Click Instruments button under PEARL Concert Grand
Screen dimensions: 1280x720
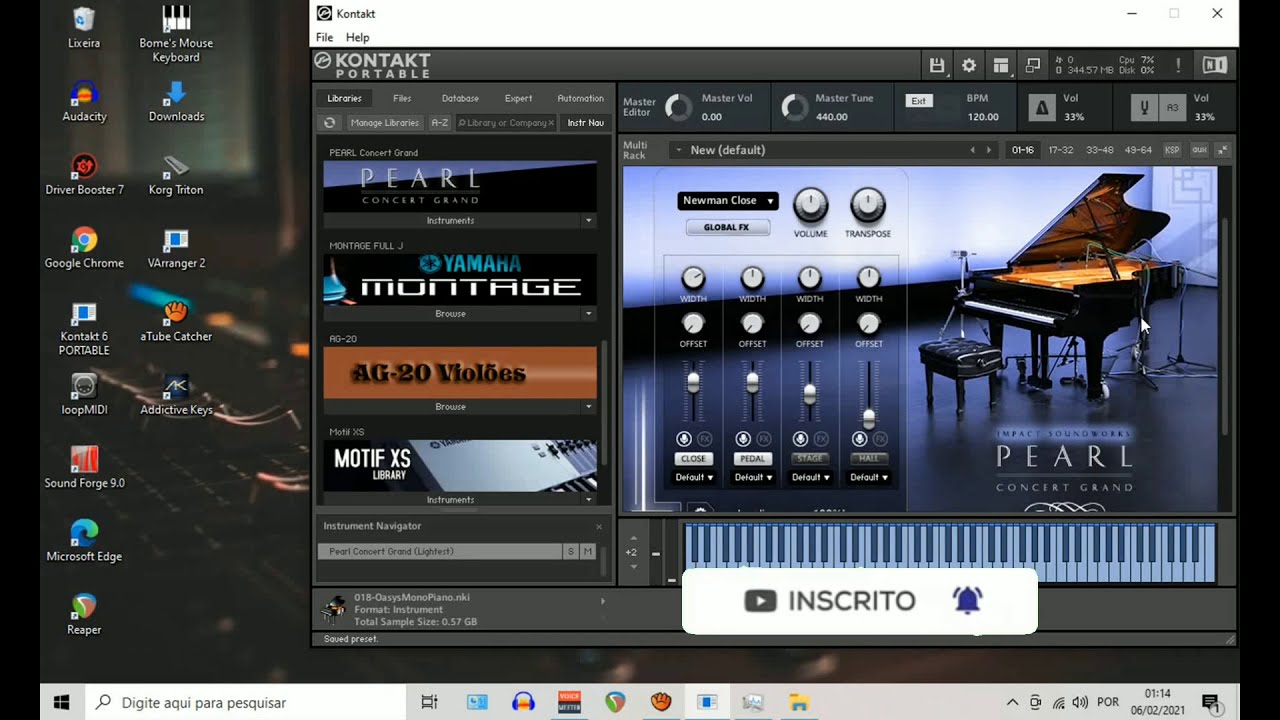click(x=450, y=220)
